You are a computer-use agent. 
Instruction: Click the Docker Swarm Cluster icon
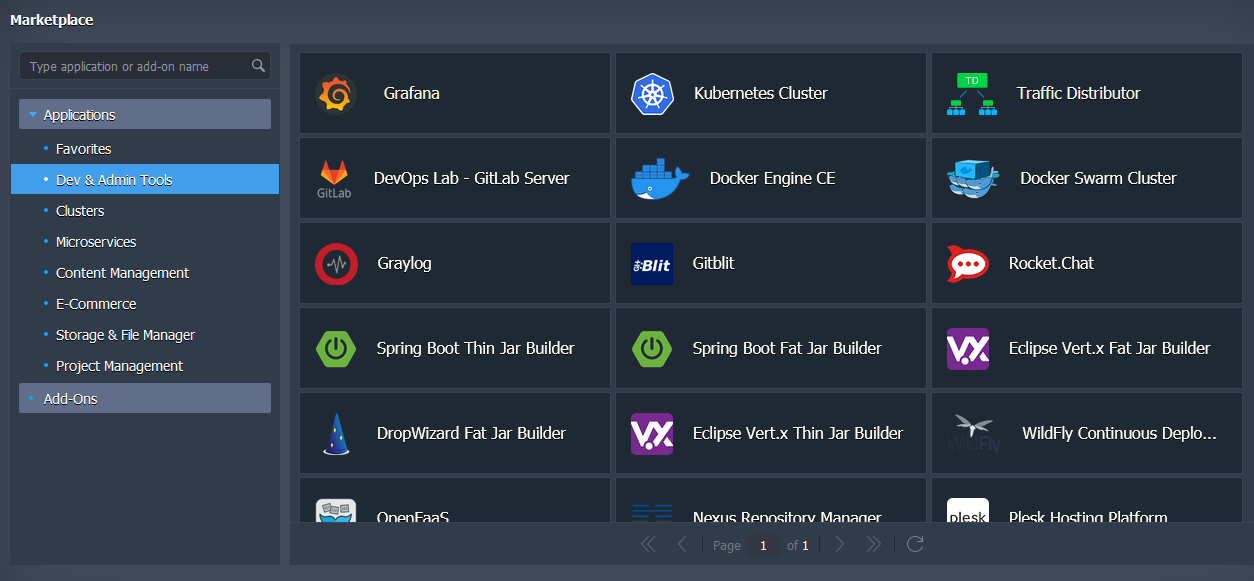pos(973,179)
